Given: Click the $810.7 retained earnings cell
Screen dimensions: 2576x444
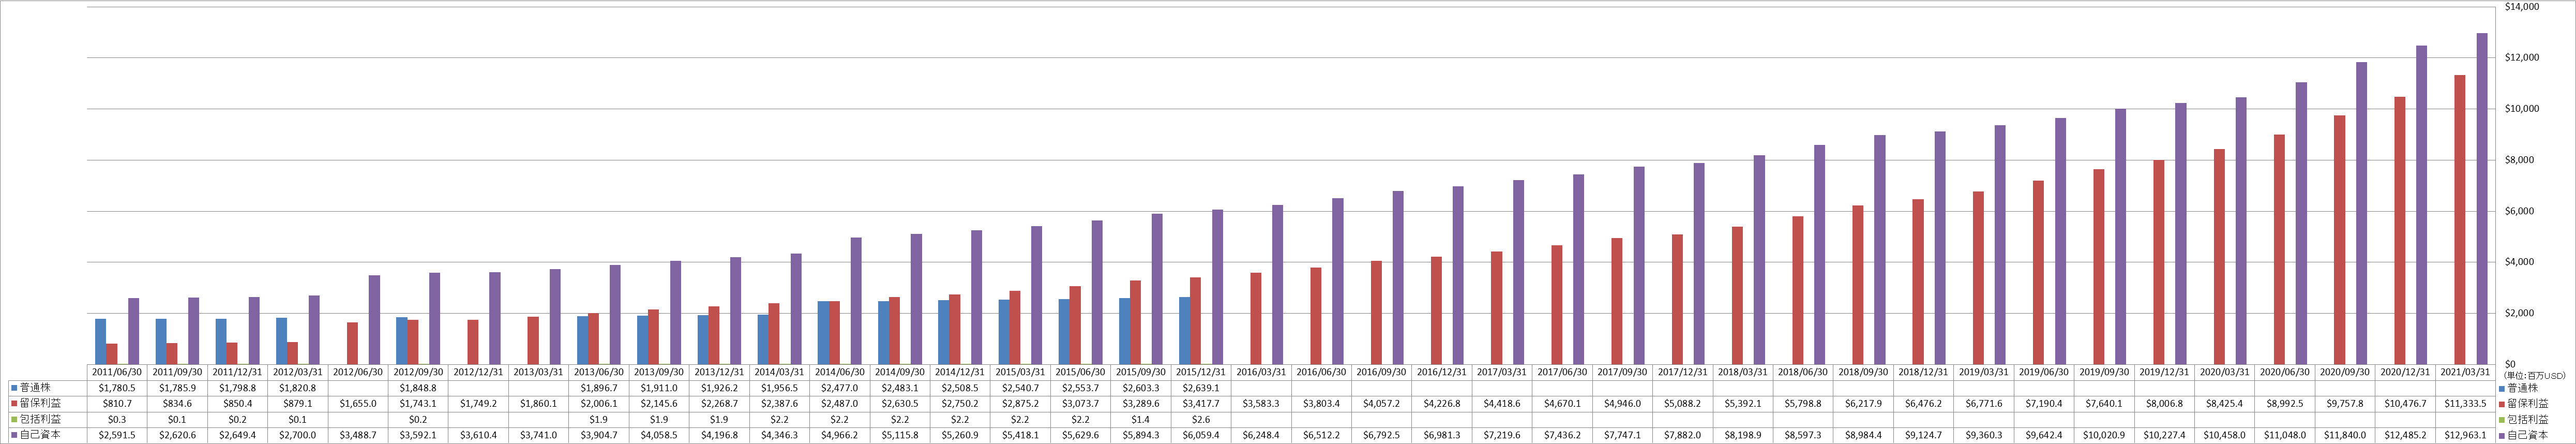Looking at the screenshot, I should point(117,403).
